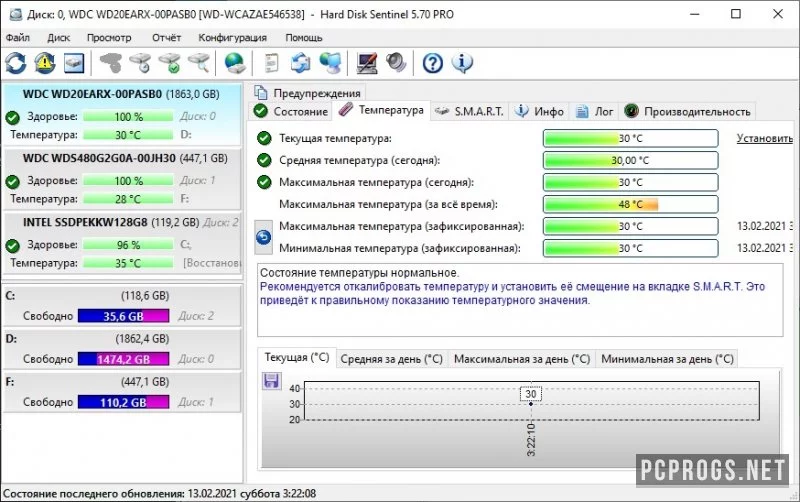Switch to the Состояние tab
This screenshot has height=502, width=800.
[291, 111]
